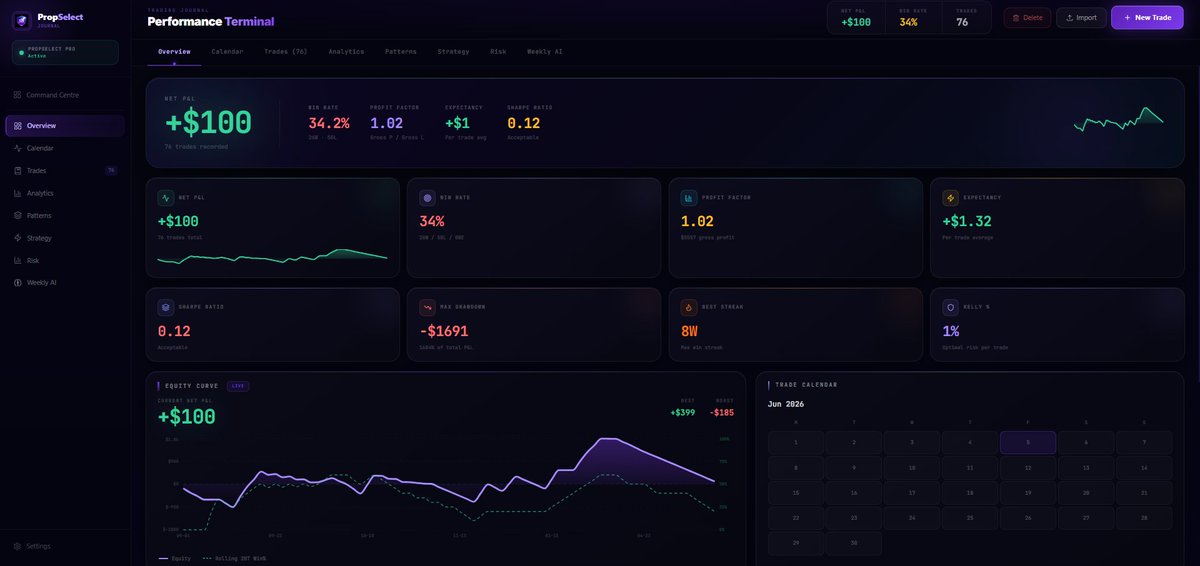Click the Settings gear icon in sidebar
This screenshot has width=1200, height=566.
[x=18, y=546]
